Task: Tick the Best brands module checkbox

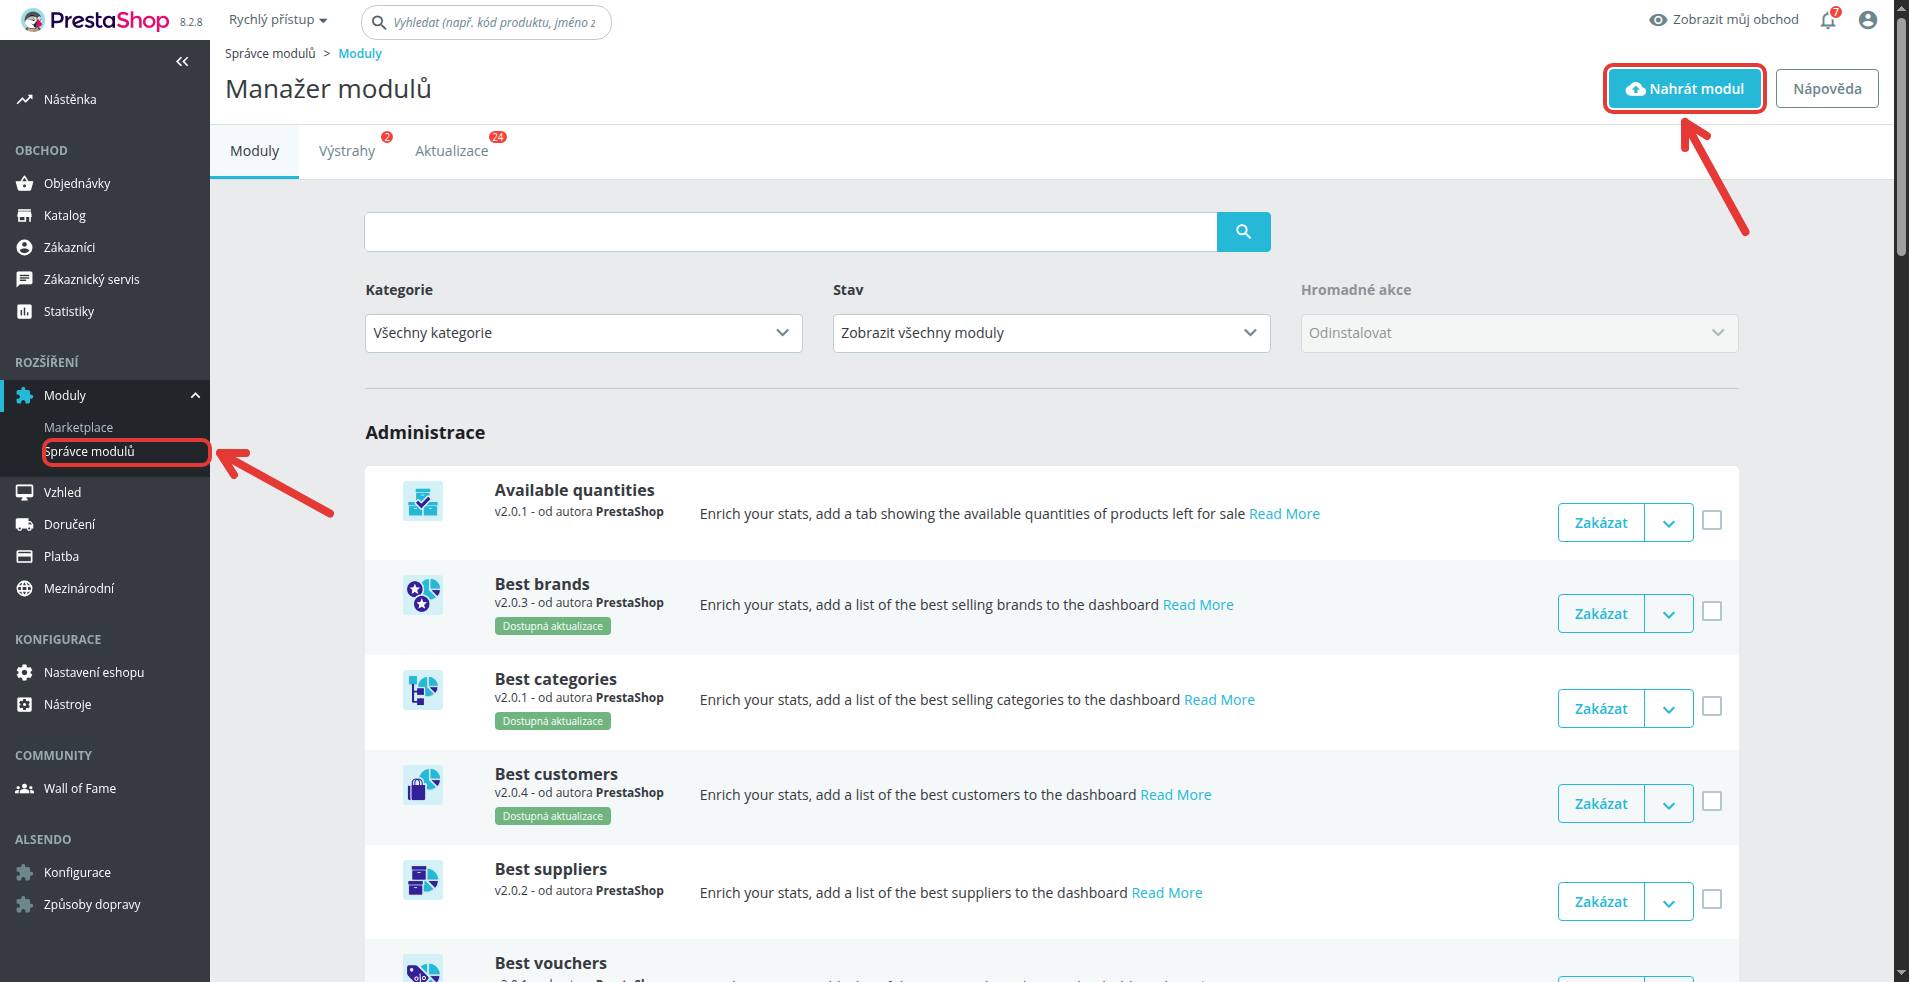Action: click(1712, 611)
